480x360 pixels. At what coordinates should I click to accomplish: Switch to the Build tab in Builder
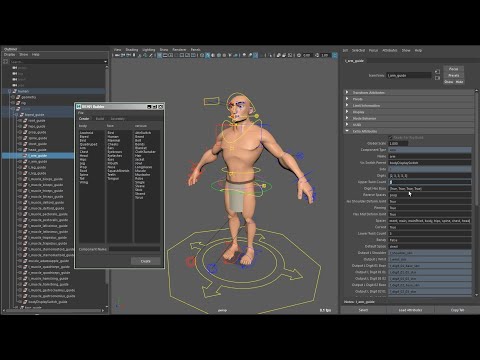[100, 119]
